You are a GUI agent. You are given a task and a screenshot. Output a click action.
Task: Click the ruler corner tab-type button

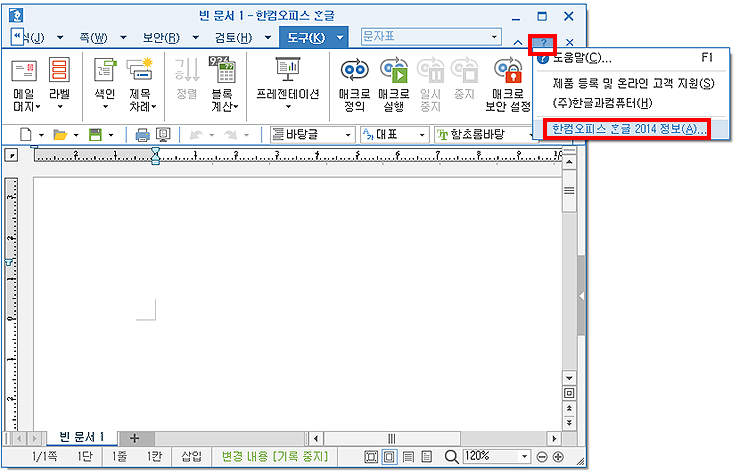coord(11,155)
